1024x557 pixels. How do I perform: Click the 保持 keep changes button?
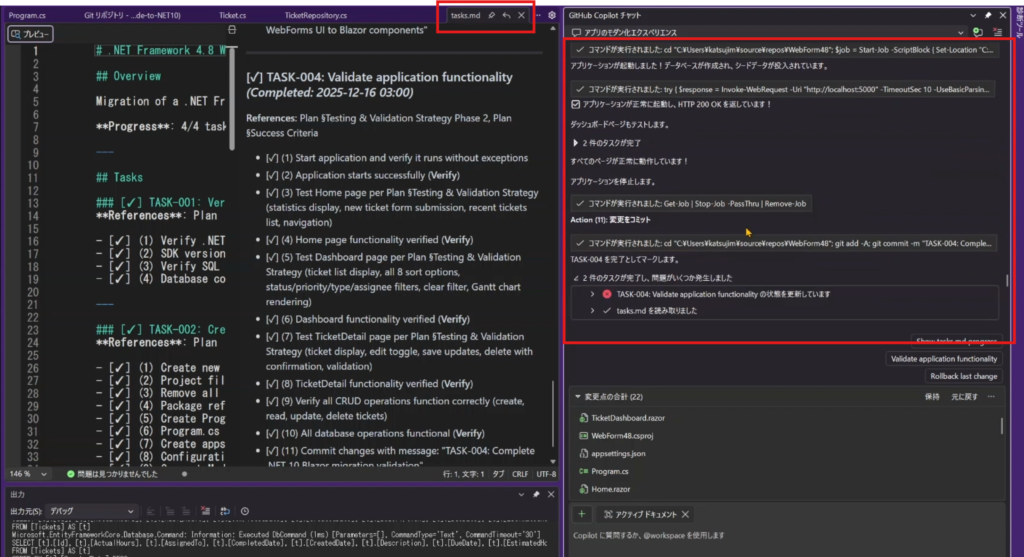[932, 397]
